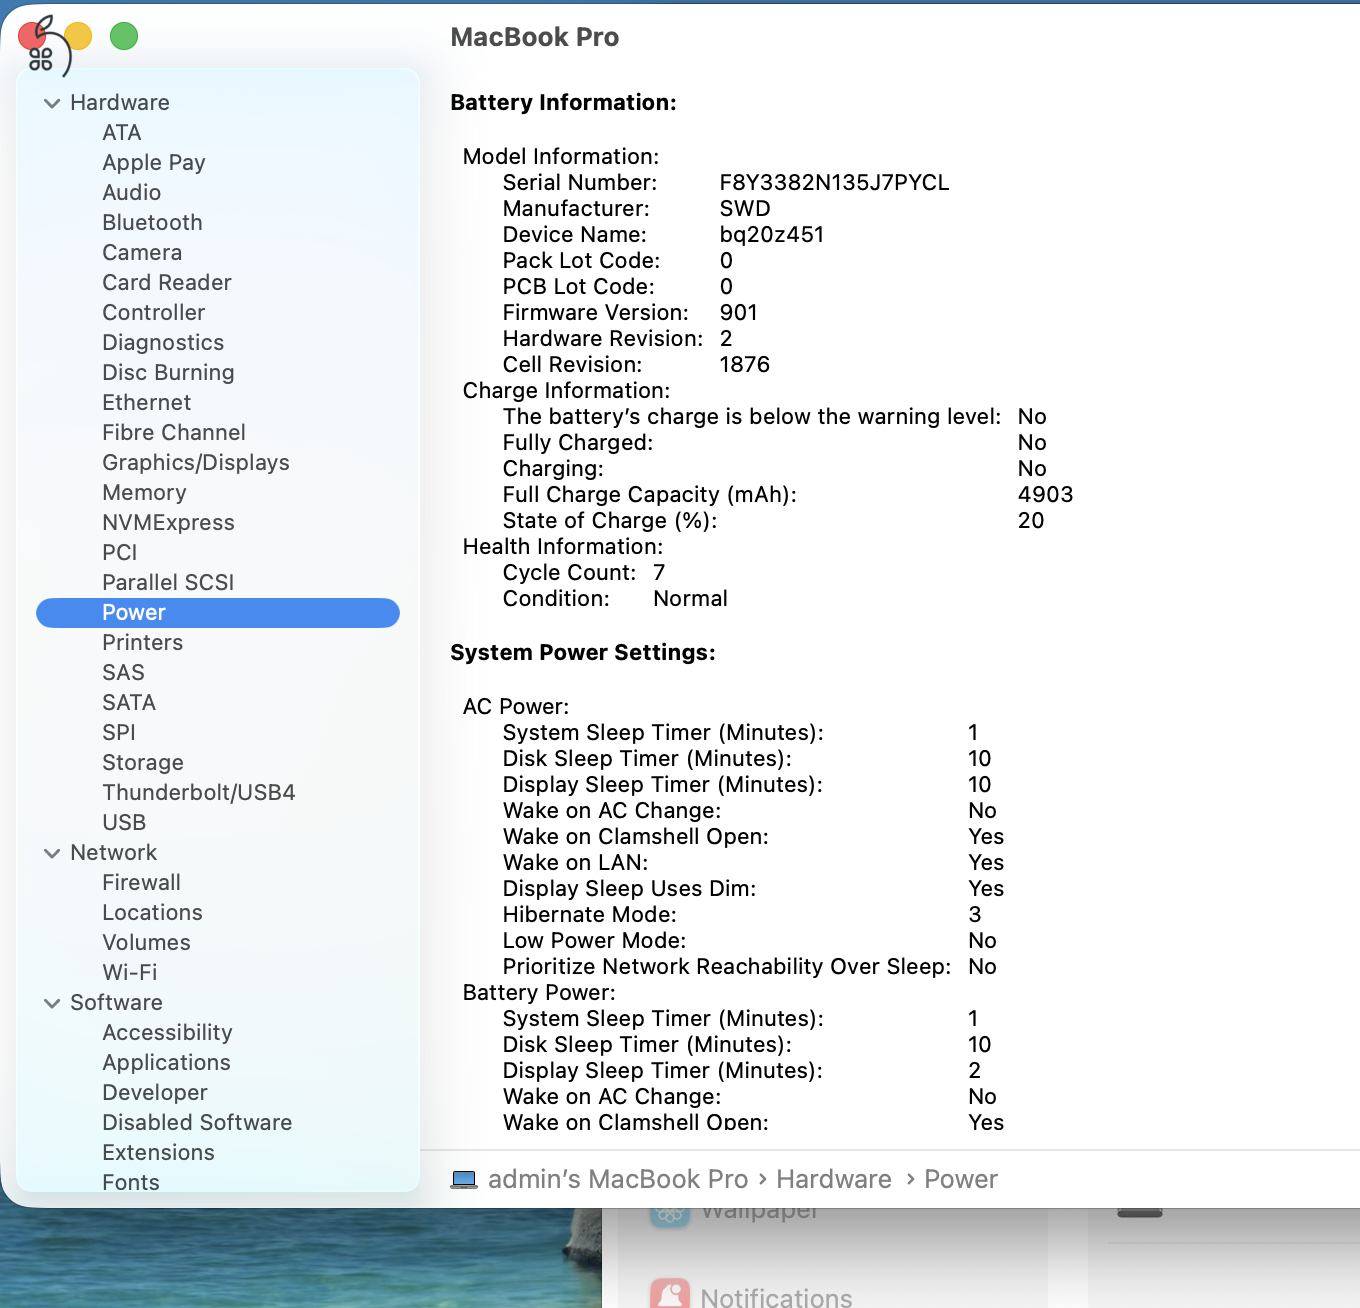This screenshot has width=1360, height=1308.
Task: Select Fonts under Software
Action: [131, 1182]
